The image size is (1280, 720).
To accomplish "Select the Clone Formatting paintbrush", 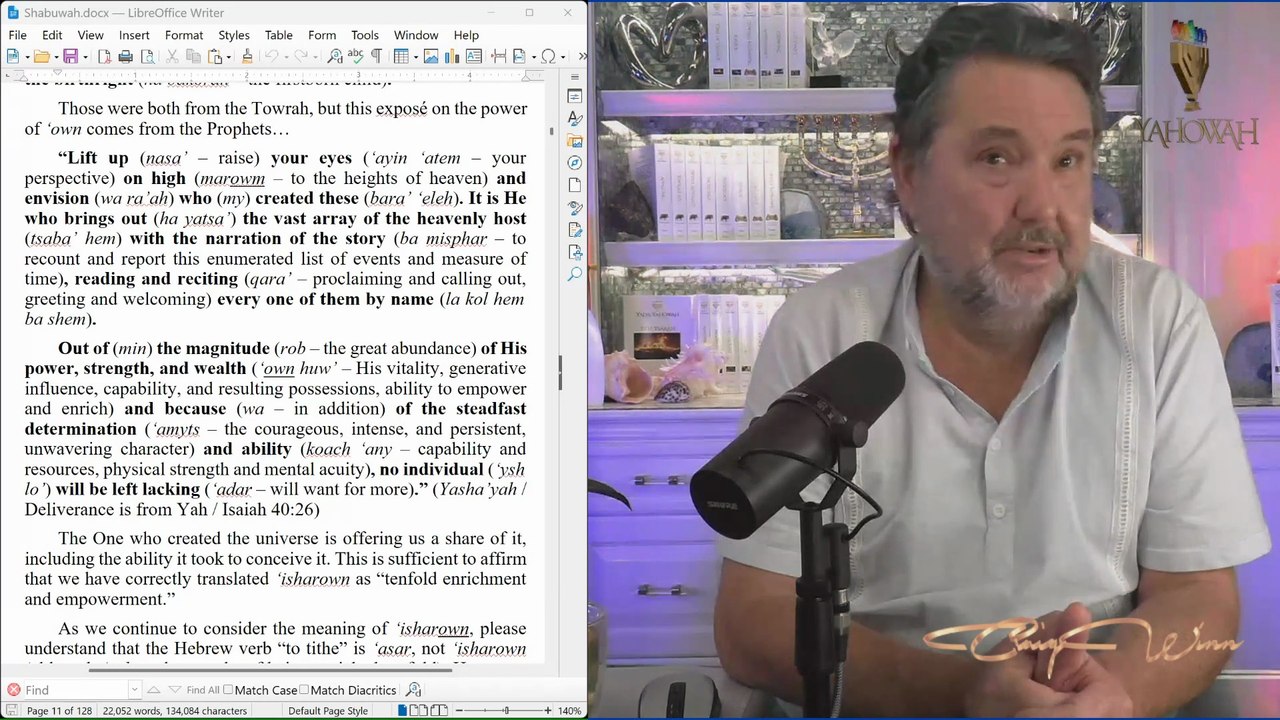I will [247, 57].
